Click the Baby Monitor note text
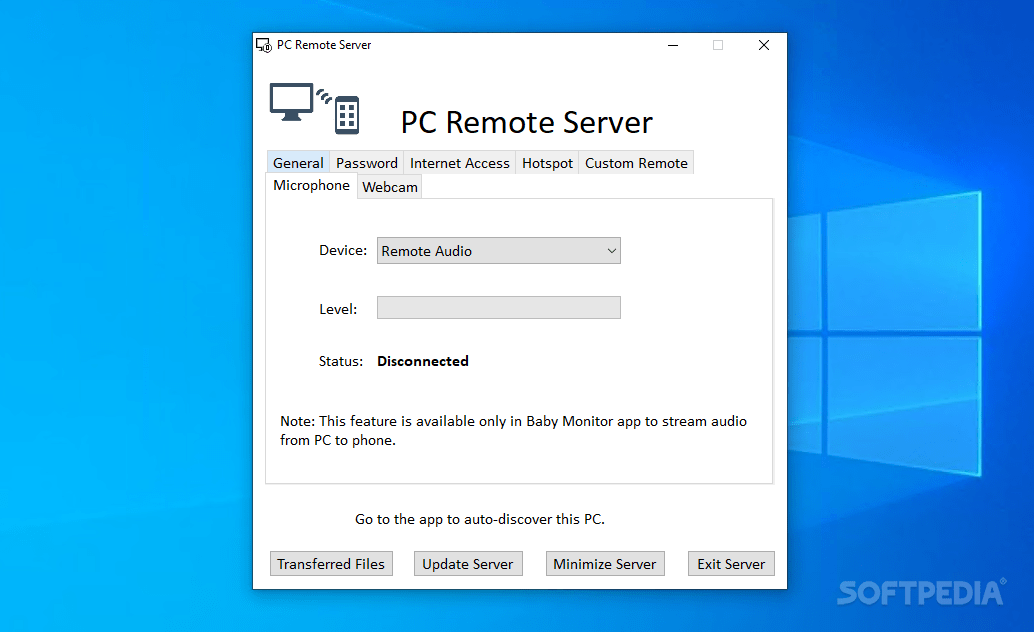 click(x=513, y=431)
